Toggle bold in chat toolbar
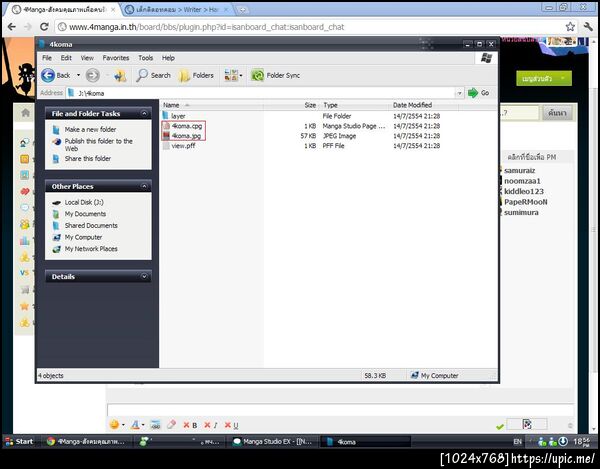This screenshot has height=469, width=600. coord(190,425)
